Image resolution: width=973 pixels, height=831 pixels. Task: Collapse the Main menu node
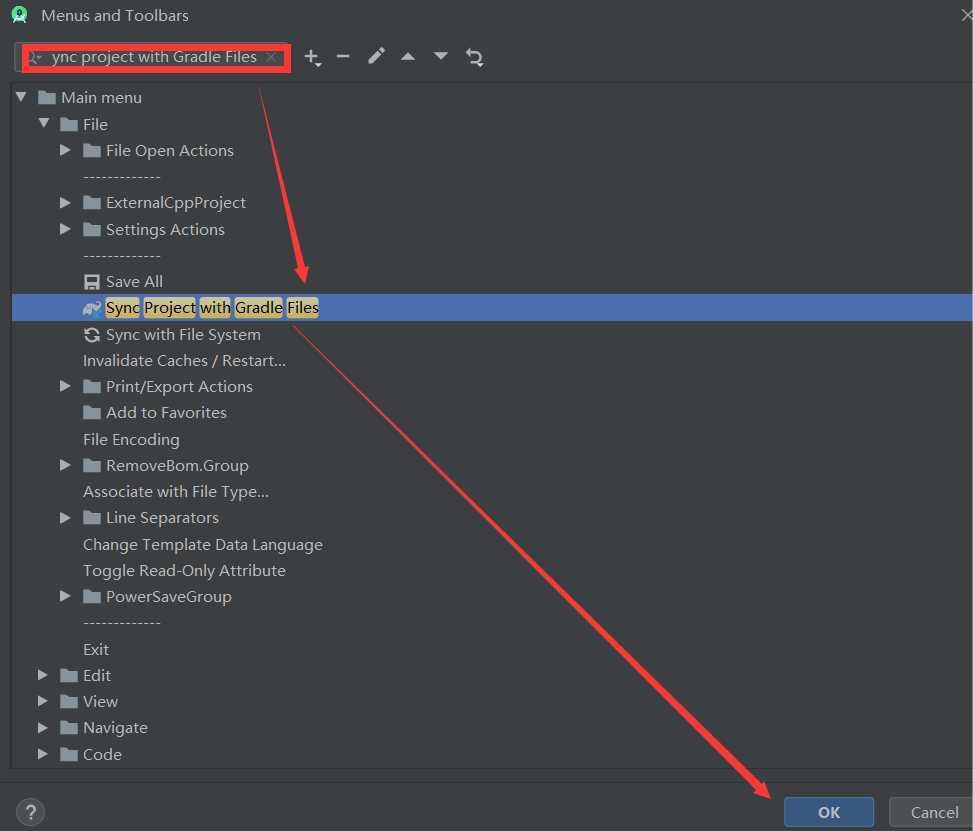click(21, 97)
